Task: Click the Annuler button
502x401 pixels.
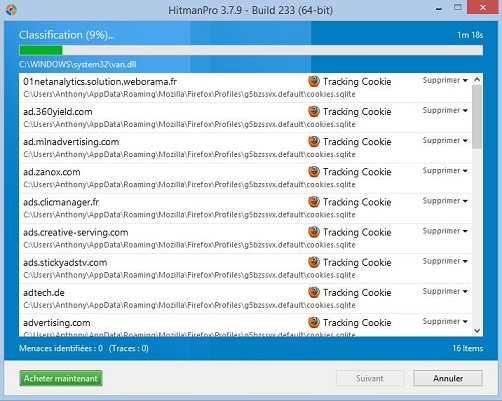Action: pyautogui.click(x=448, y=378)
